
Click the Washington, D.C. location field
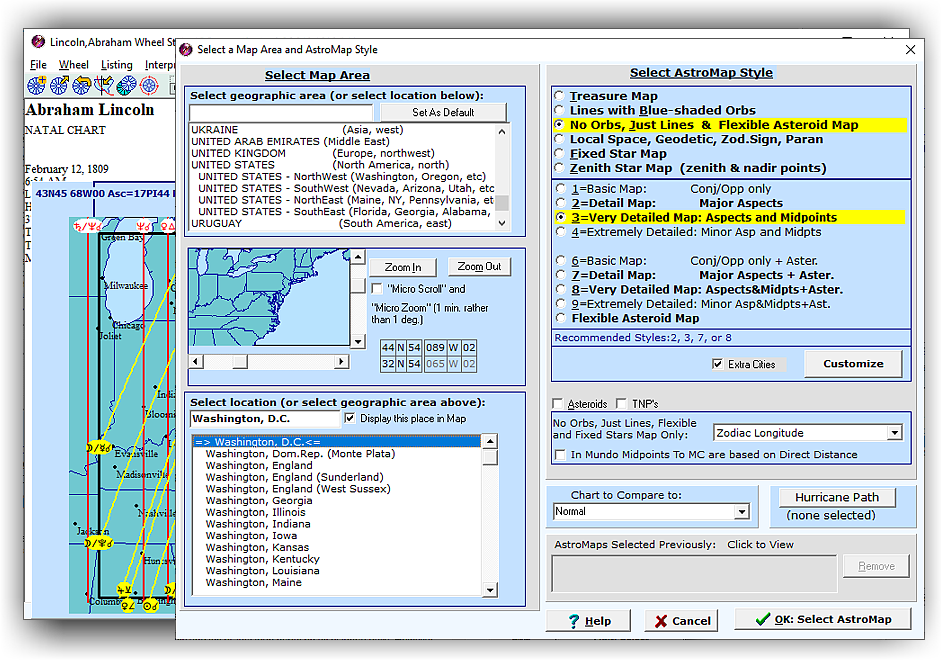coord(265,419)
